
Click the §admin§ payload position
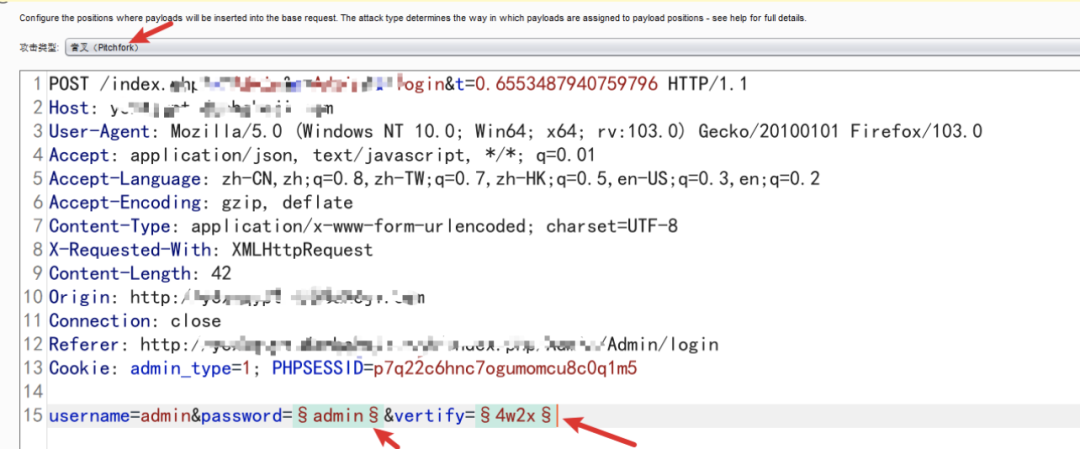point(337,416)
